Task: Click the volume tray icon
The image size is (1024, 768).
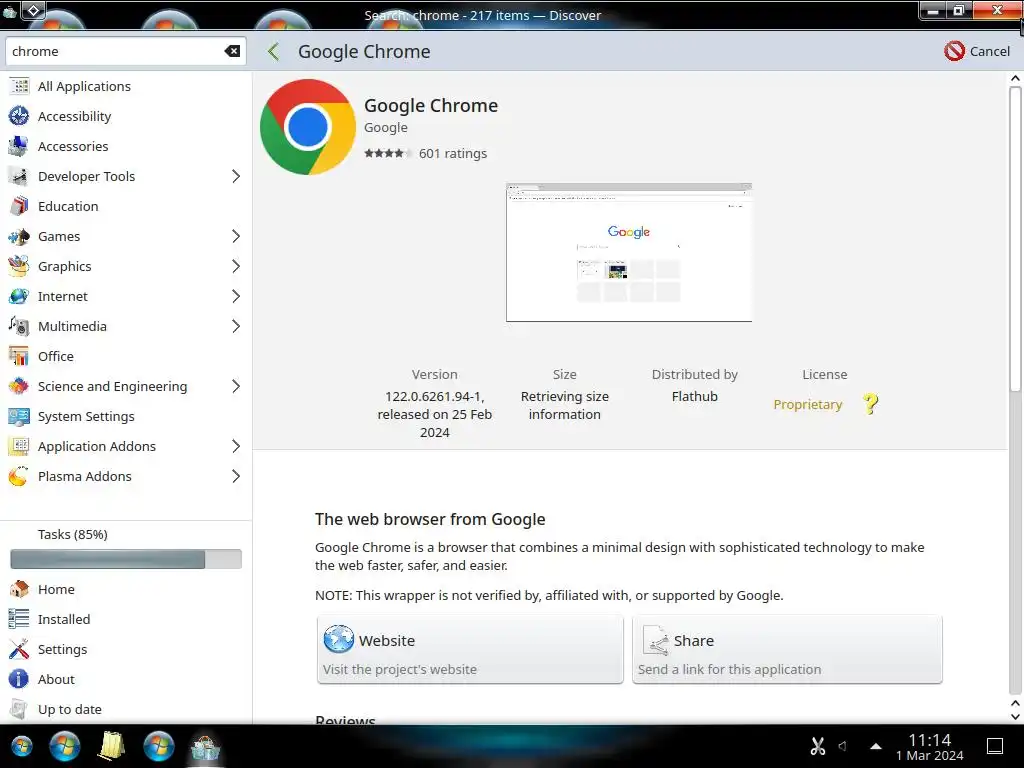Action: (x=843, y=746)
